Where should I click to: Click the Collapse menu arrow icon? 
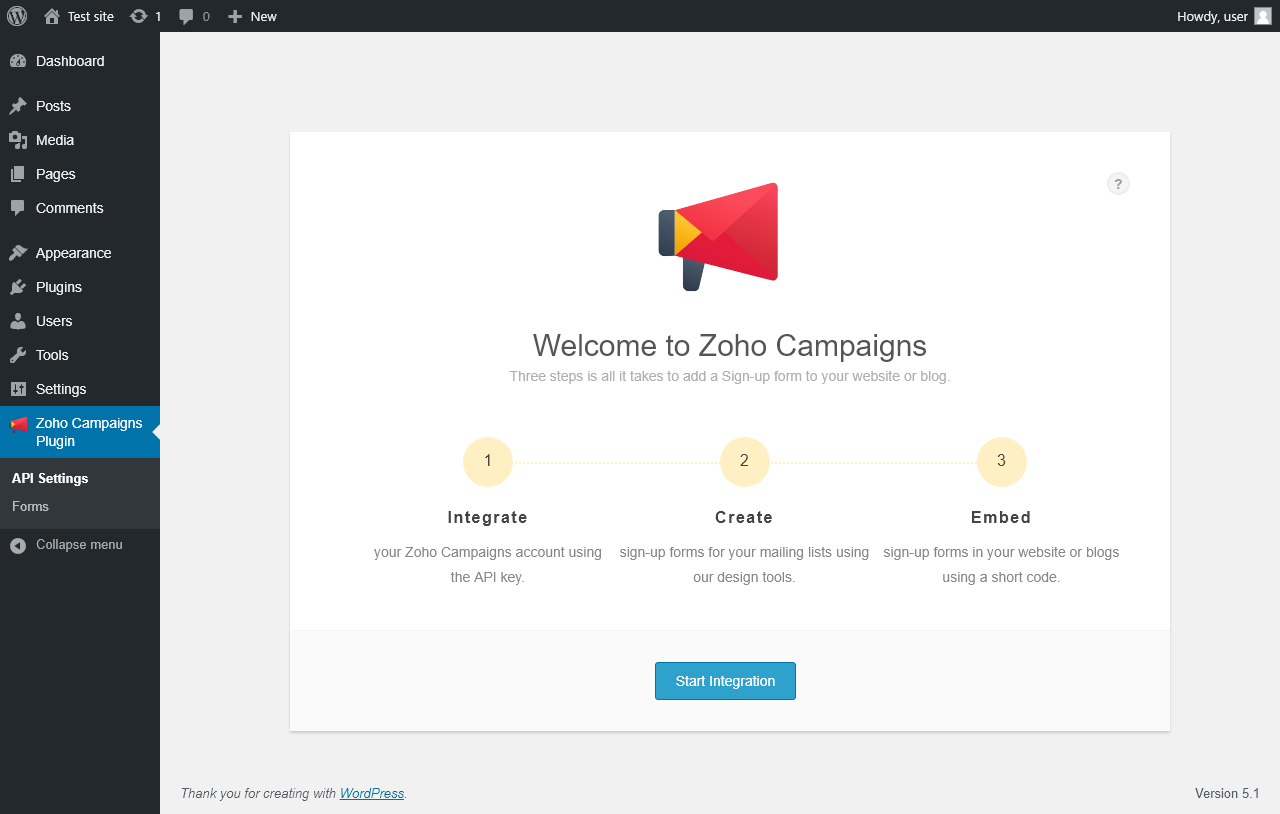click(18, 545)
